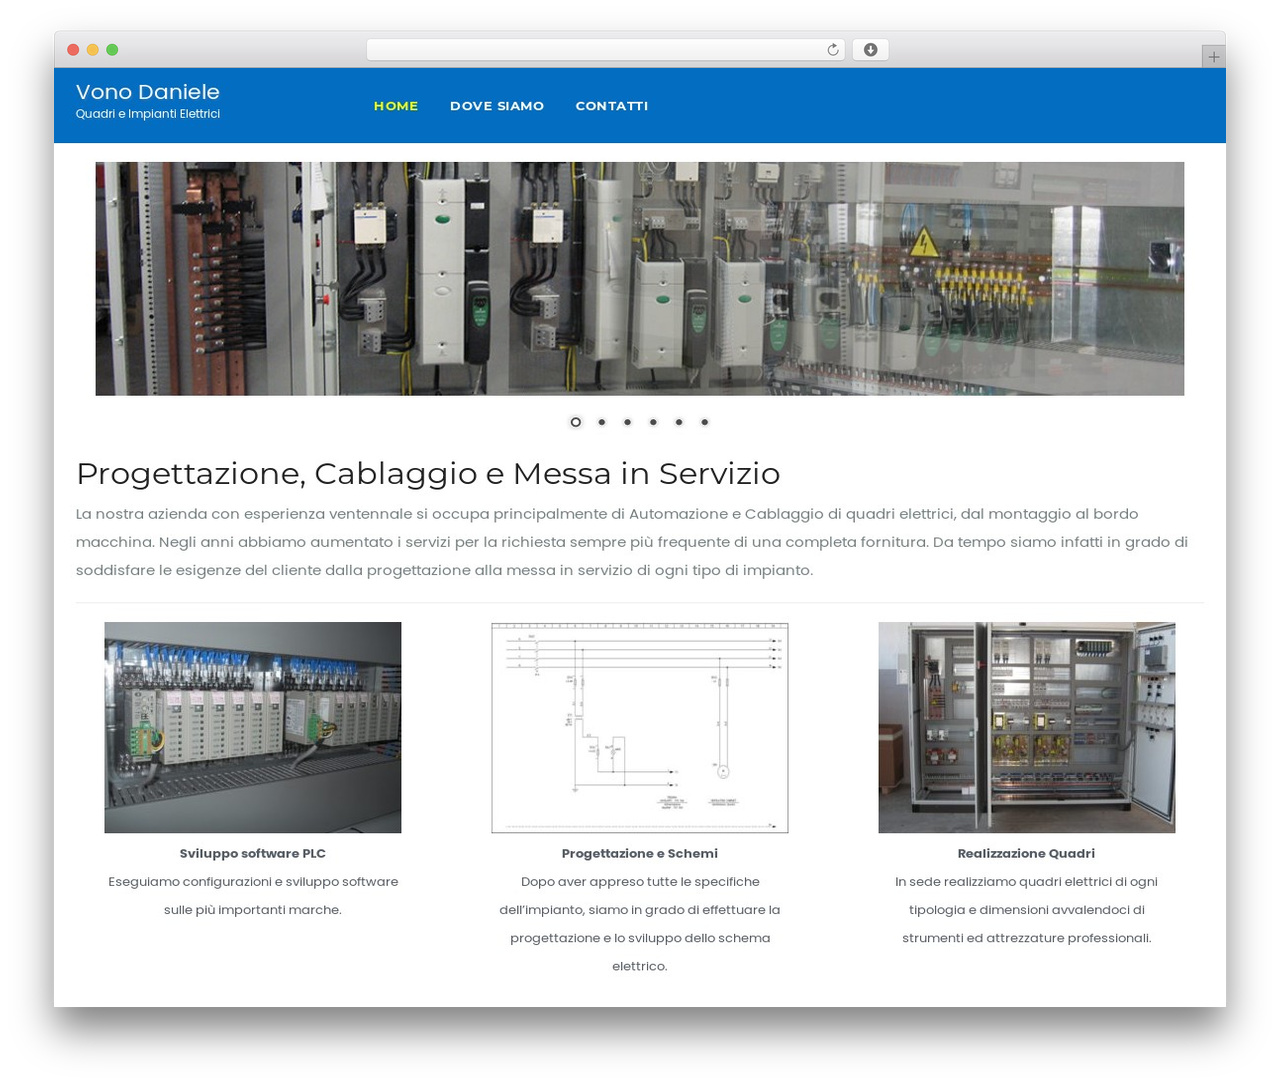The width and height of the screenshot is (1280, 1084).
Task: Click the electrical panel slider banner image
Action: [x=640, y=279]
